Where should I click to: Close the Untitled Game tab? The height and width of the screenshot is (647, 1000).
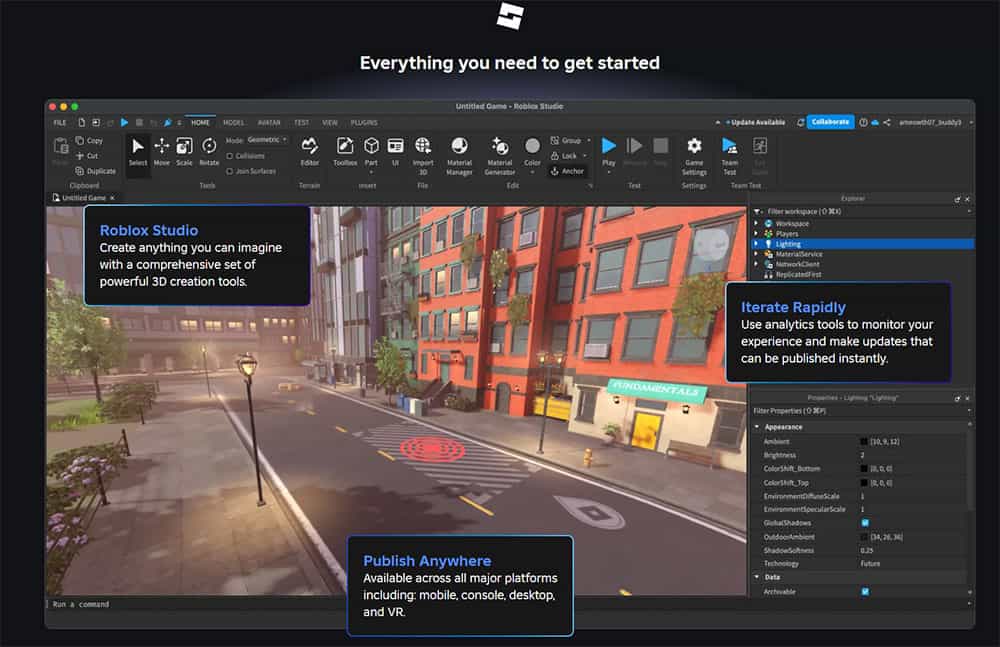click(112, 198)
